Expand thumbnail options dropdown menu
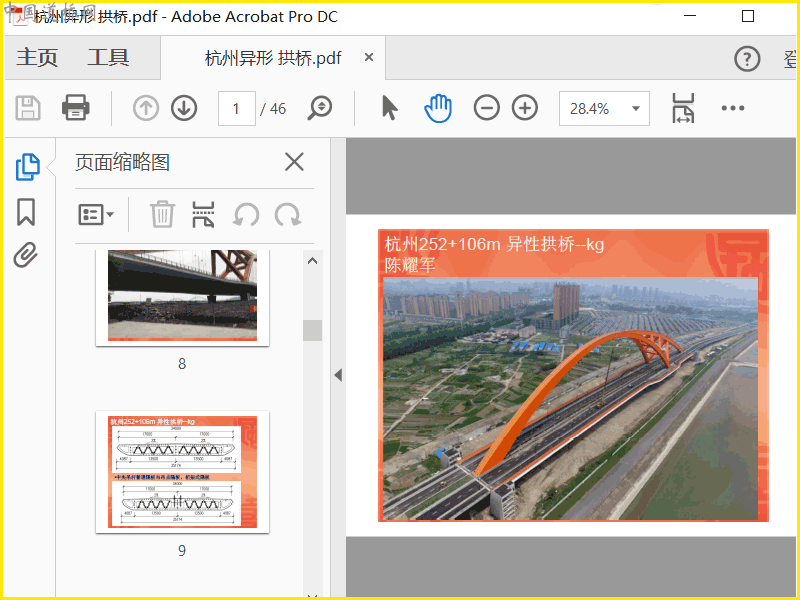The height and width of the screenshot is (600, 800). [x=97, y=214]
